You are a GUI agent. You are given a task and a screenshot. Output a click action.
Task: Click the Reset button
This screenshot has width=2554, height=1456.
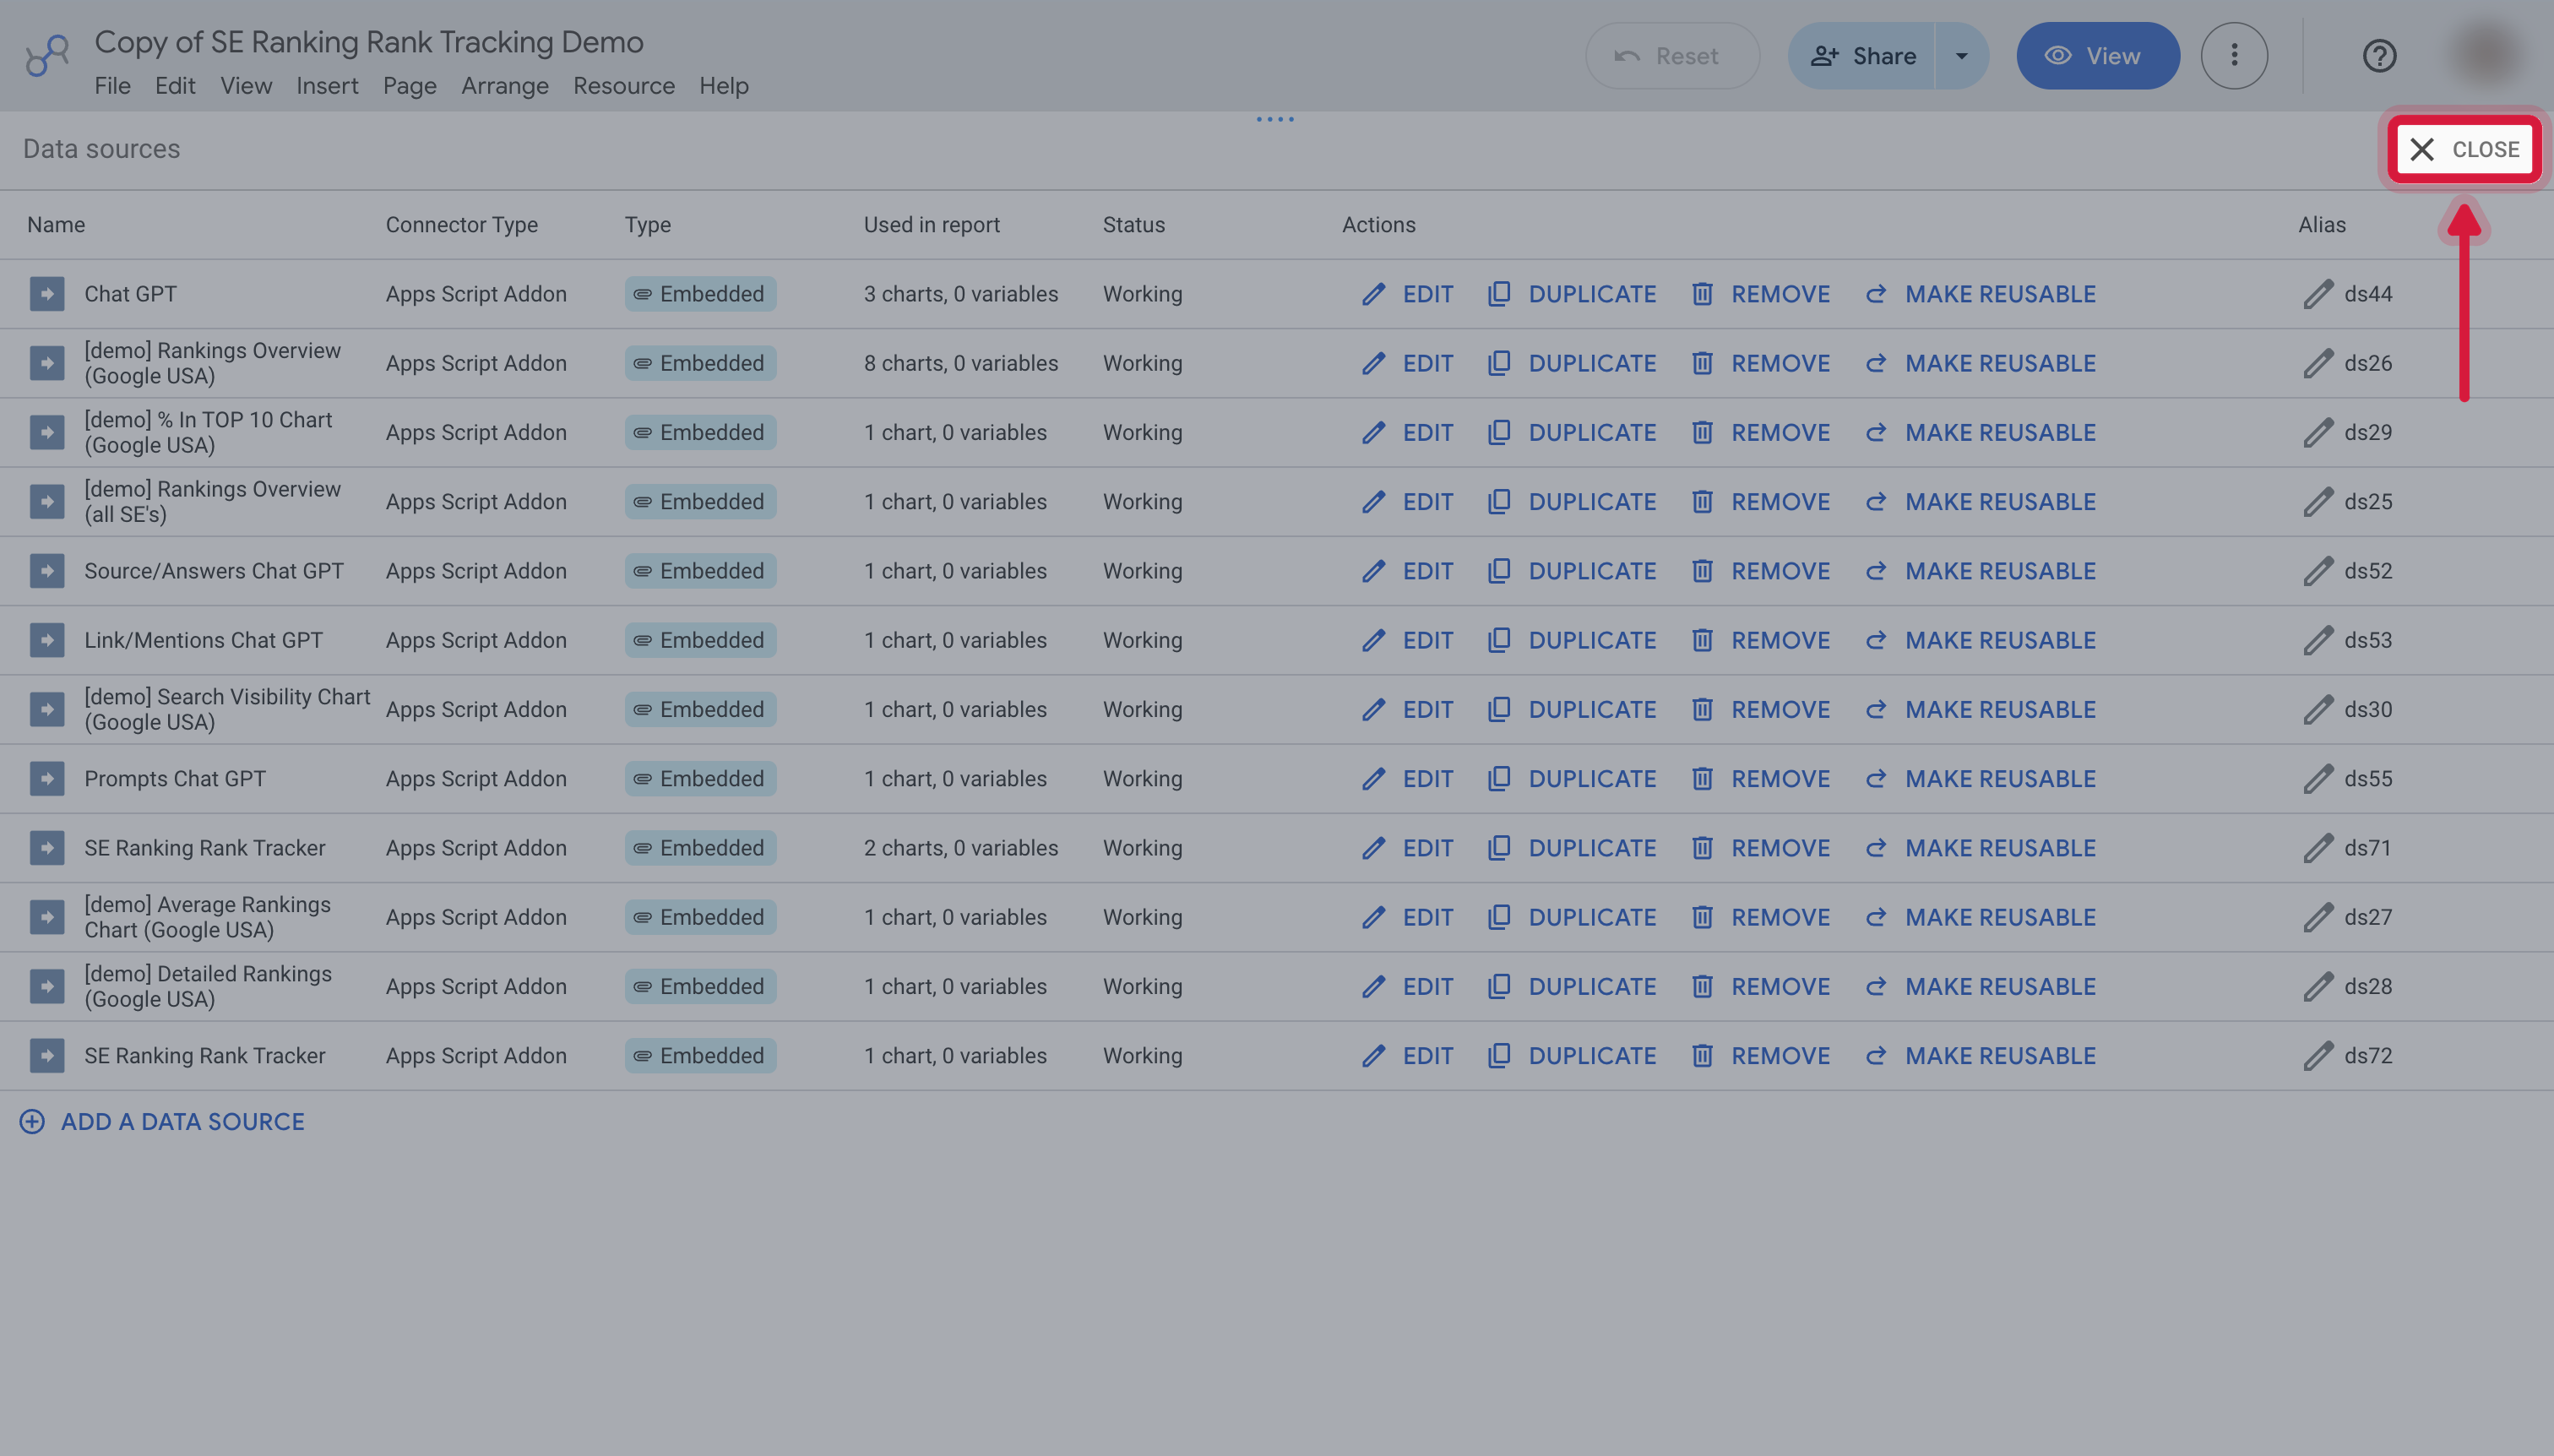(x=1672, y=56)
